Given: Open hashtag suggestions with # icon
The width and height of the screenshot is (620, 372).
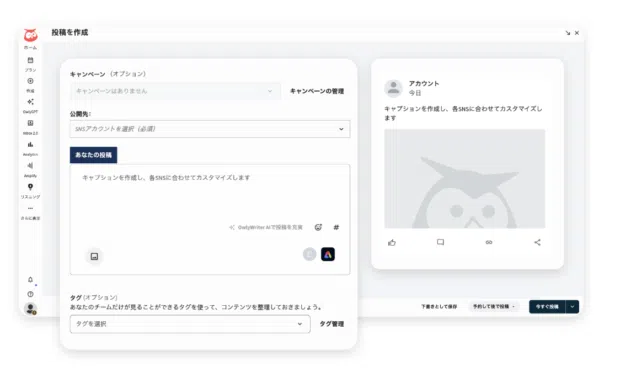Looking at the screenshot, I should click(336, 227).
